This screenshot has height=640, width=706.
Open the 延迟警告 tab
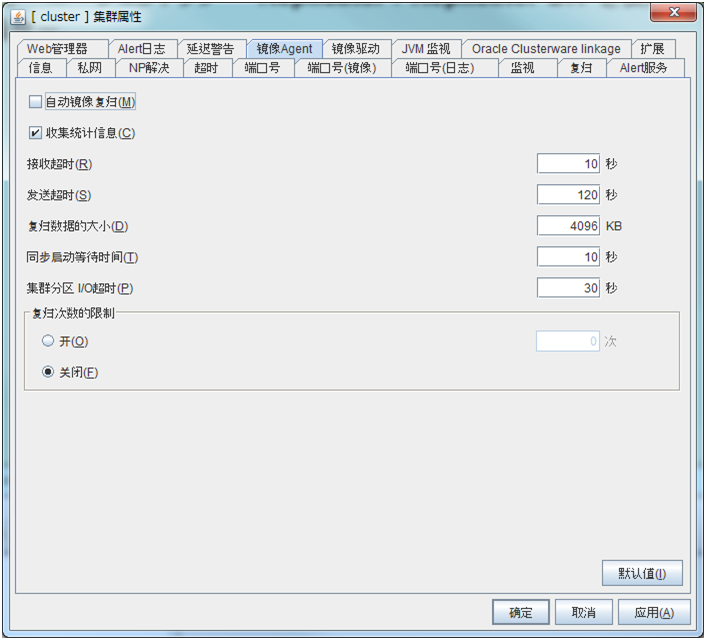coord(211,49)
